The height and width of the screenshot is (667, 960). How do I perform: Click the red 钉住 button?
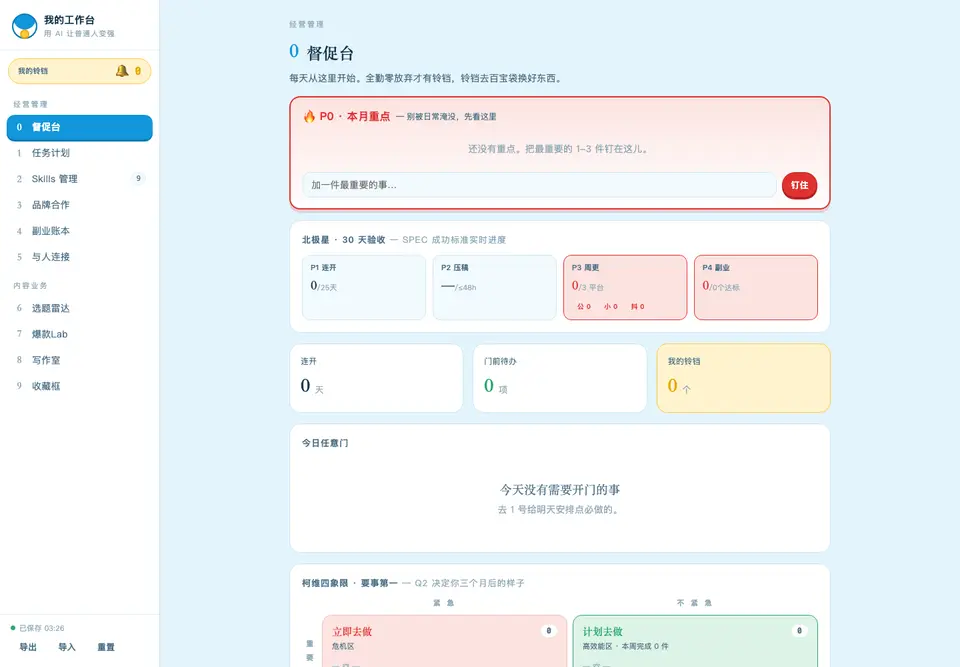[799, 185]
